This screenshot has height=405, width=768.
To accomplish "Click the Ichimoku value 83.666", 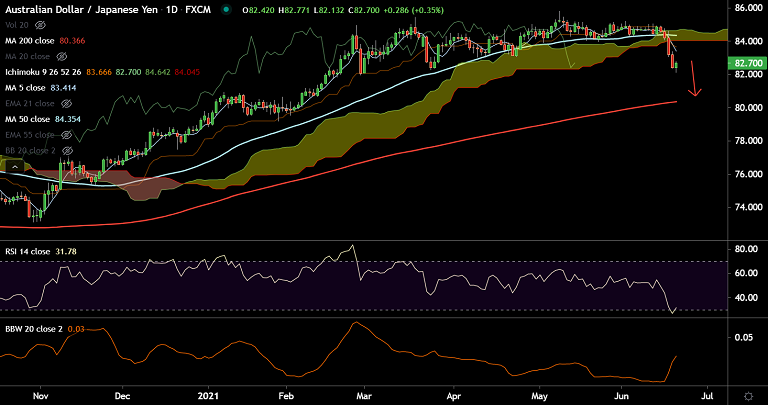I will (x=98, y=72).
